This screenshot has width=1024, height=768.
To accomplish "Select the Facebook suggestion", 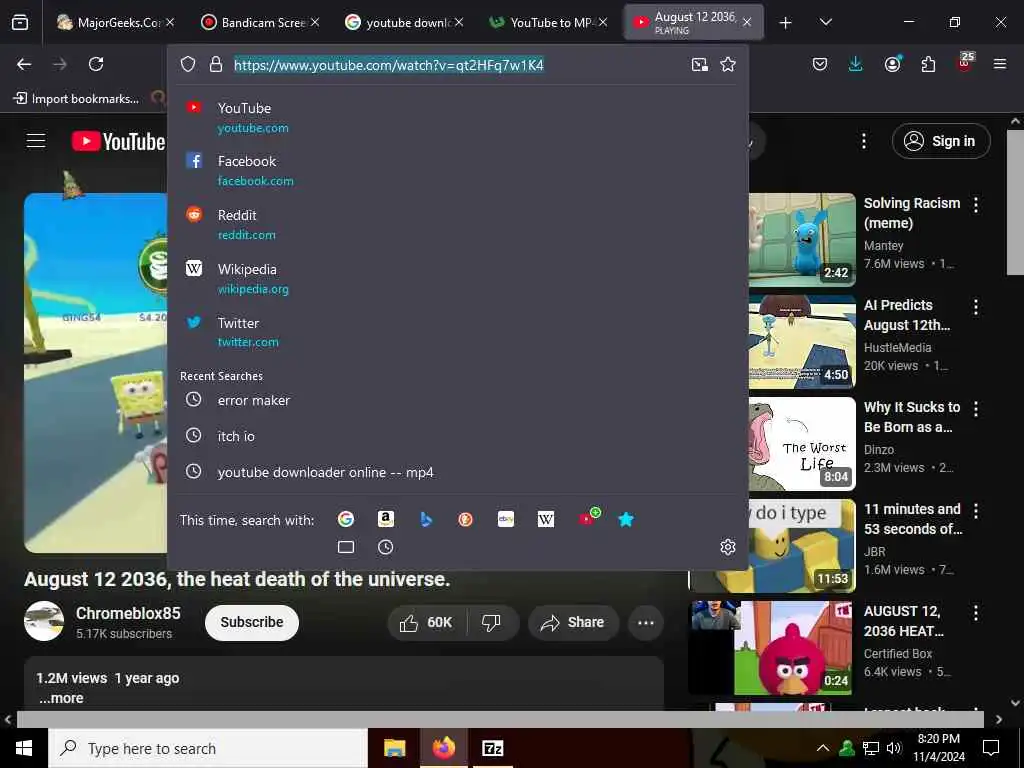I will (457, 170).
